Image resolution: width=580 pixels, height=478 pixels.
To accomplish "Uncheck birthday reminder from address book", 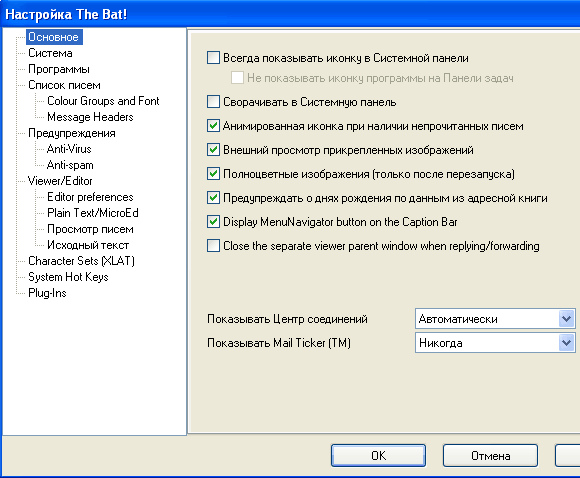I will pos(213,198).
